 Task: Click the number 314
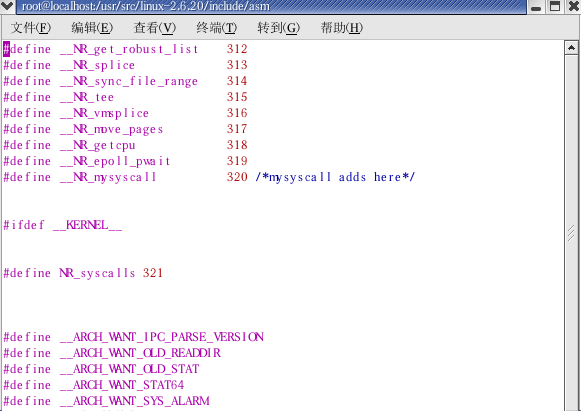coord(237,81)
